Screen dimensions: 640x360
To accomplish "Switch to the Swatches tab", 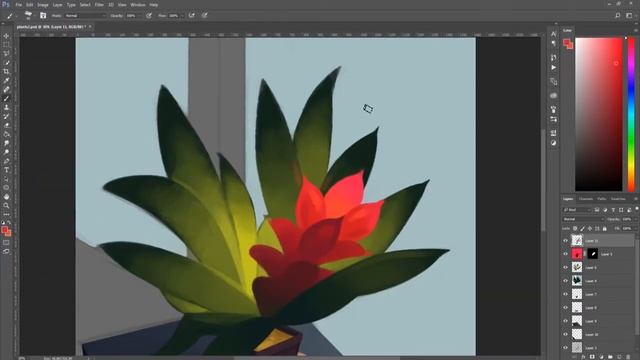I will click(x=618, y=199).
